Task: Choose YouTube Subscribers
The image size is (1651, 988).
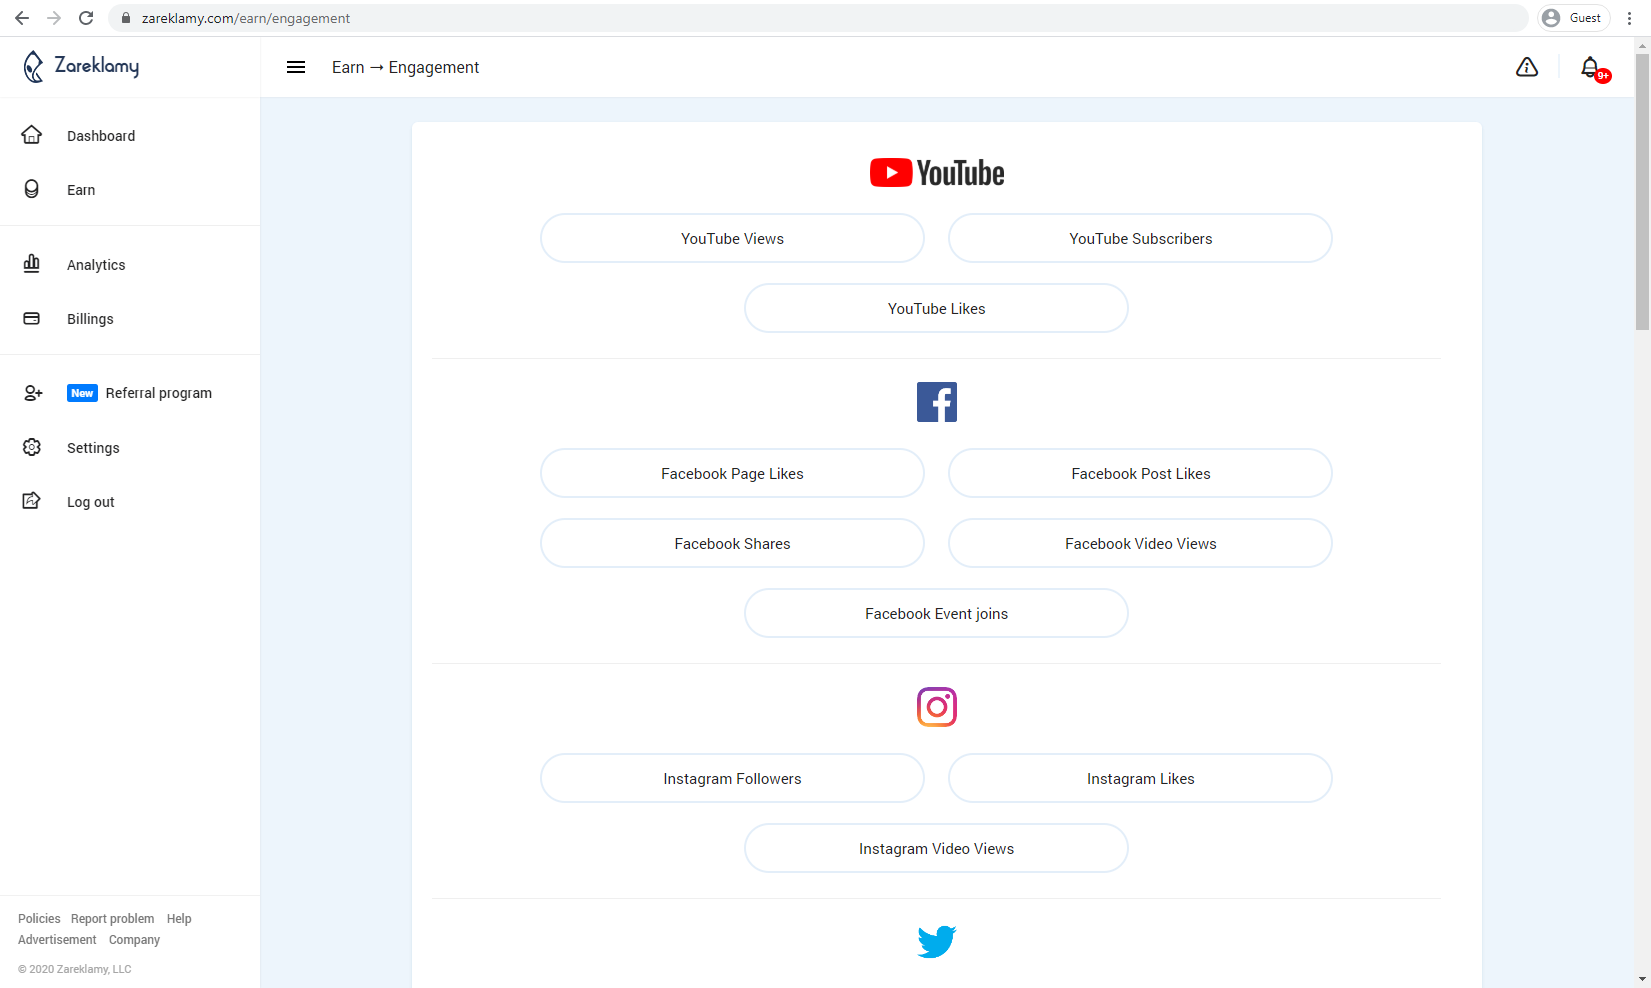Action: click(1140, 238)
